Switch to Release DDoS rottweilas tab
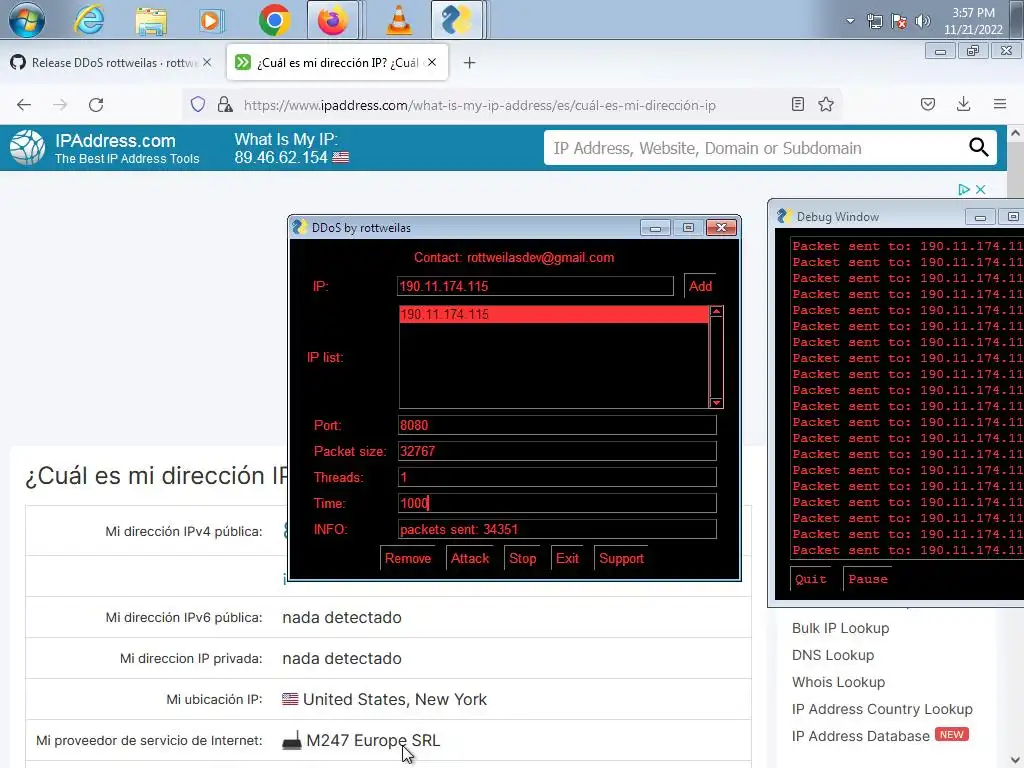 (104, 63)
